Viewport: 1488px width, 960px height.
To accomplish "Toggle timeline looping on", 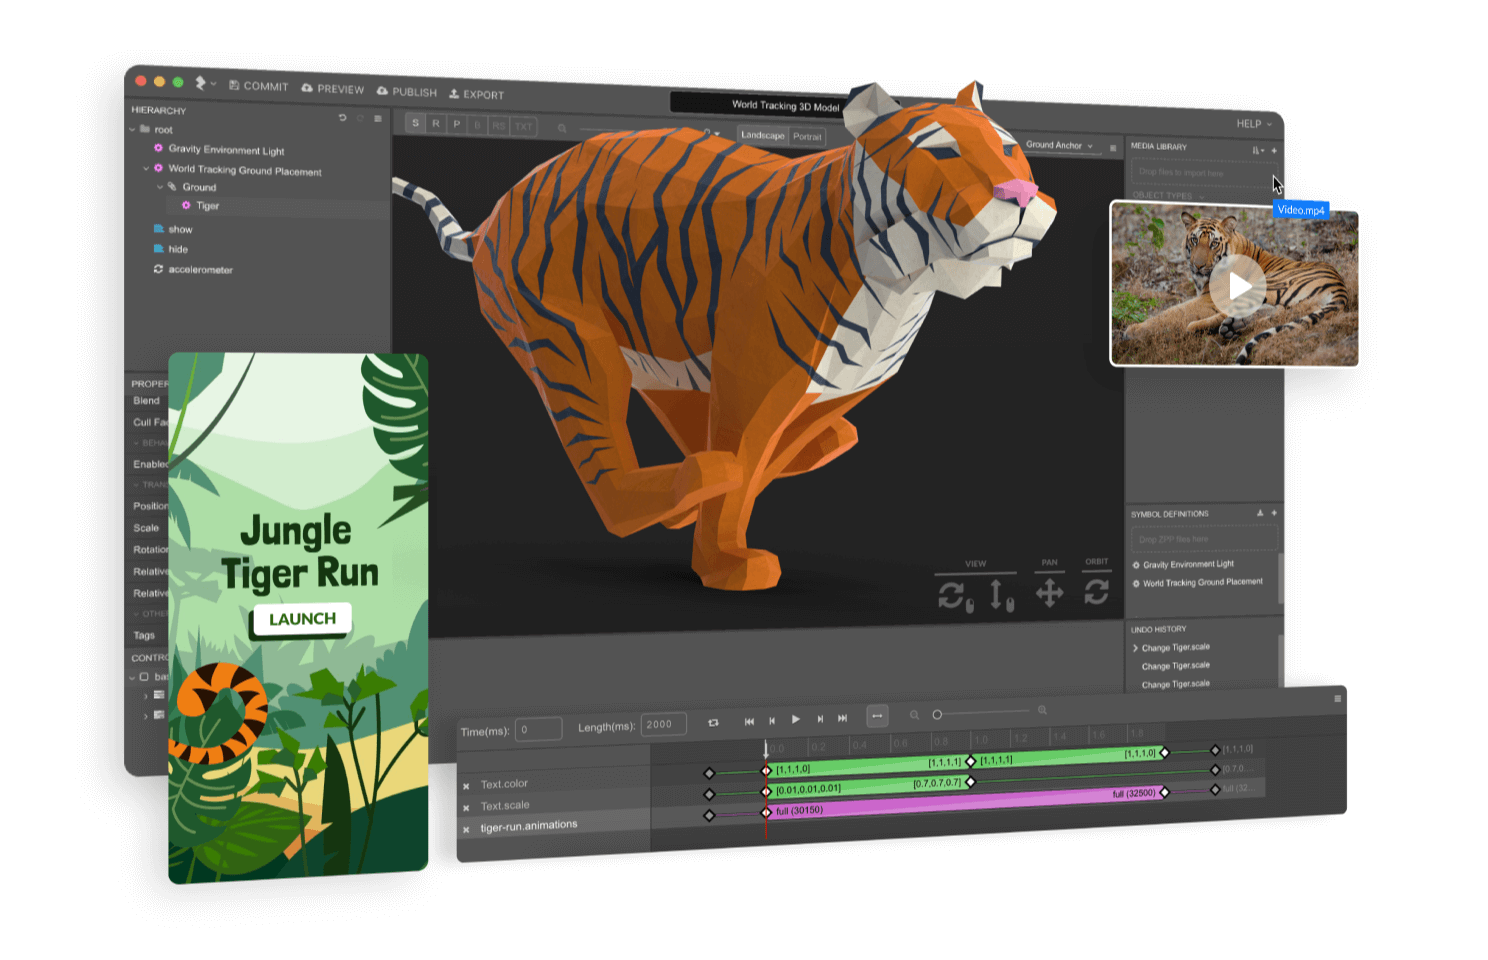I will (x=713, y=721).
